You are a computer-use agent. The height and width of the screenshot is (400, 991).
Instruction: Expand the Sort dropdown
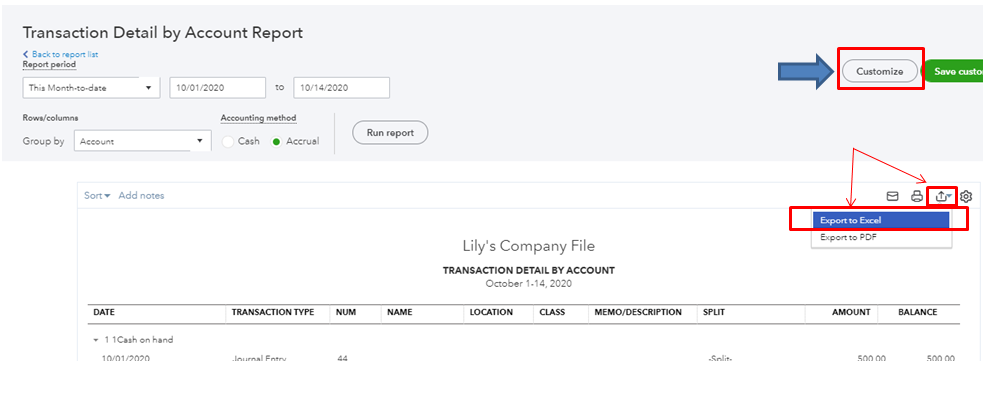click(x=97, y=196)
